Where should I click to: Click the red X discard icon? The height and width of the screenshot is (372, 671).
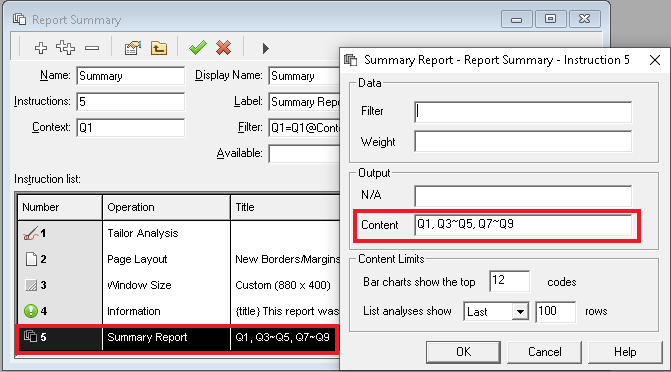pos(223,48)
